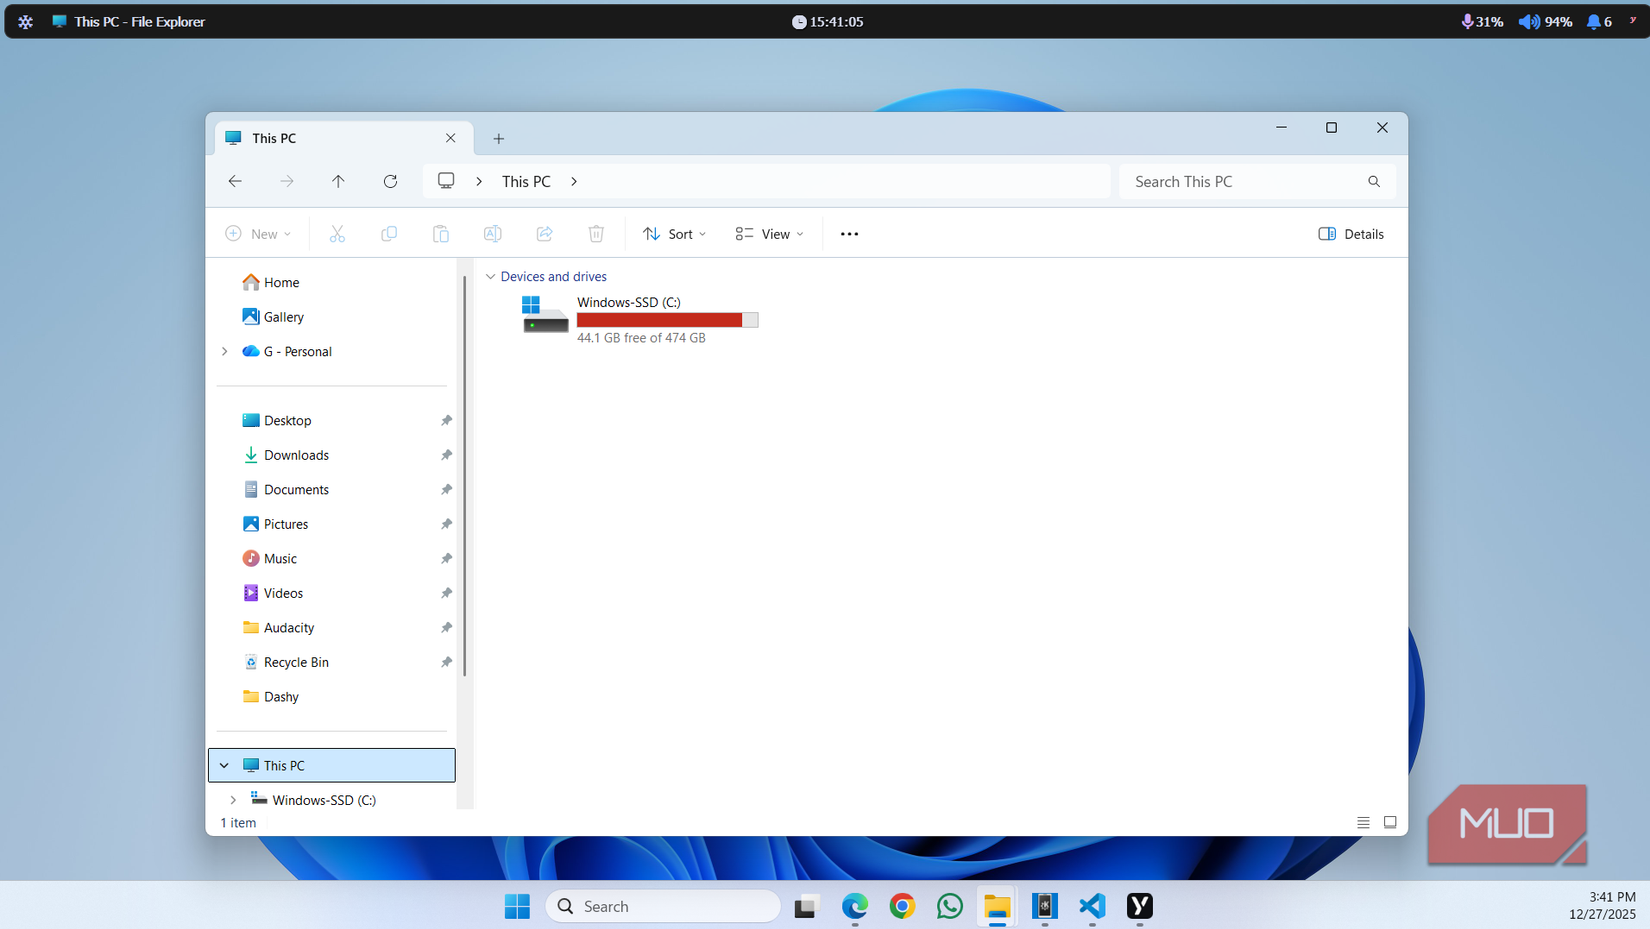This screenshot has height=929, width=1650.
Task: Open the Downloads folder in sidebar
Action: click(296, 454)
